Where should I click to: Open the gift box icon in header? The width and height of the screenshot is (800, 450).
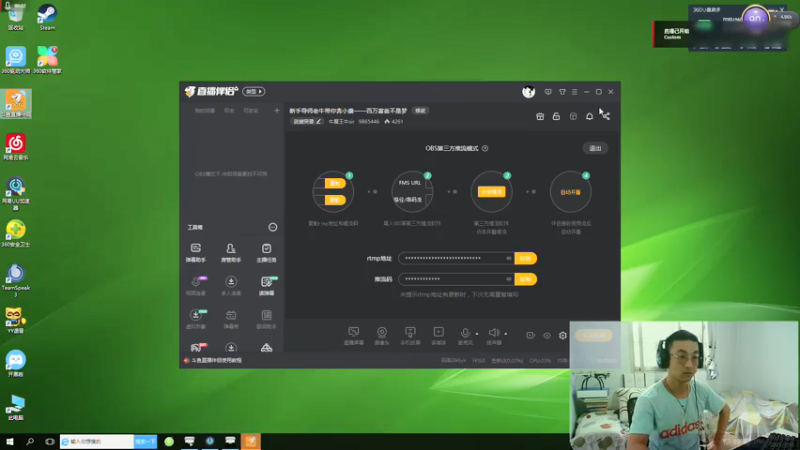coord(540,116)
